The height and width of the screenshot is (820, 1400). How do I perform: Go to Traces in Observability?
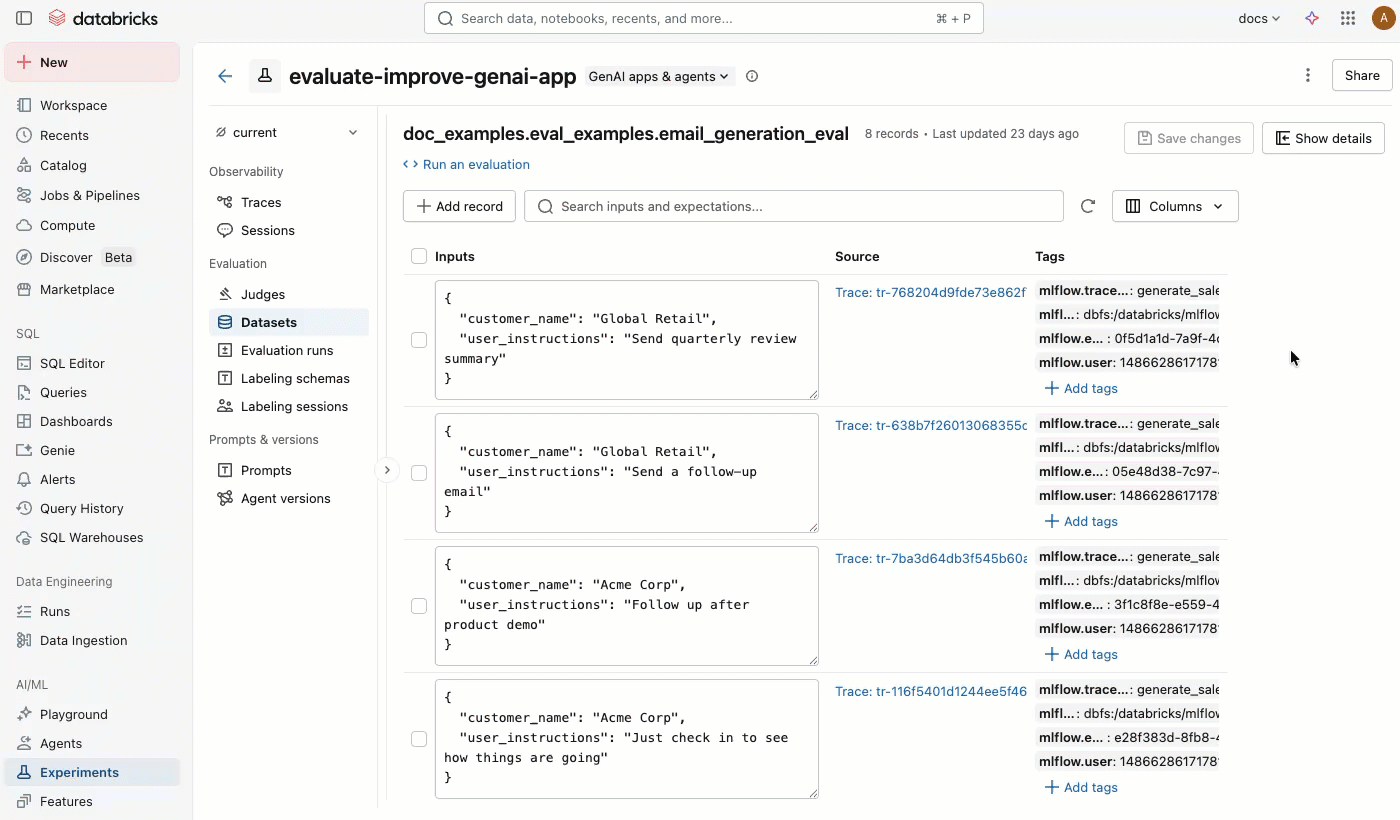(x=261, y=202)
